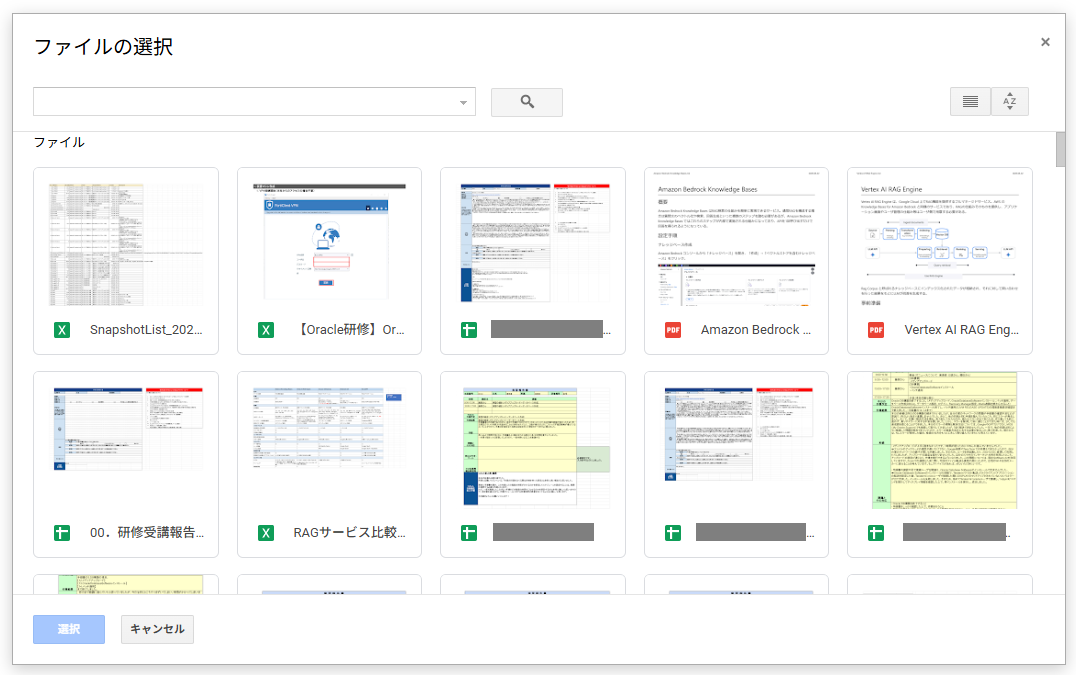This screenshot has width=1076, height=675.
Task: Click Sheets icon beside 00．研修受講報告
Action: [62, 533]
